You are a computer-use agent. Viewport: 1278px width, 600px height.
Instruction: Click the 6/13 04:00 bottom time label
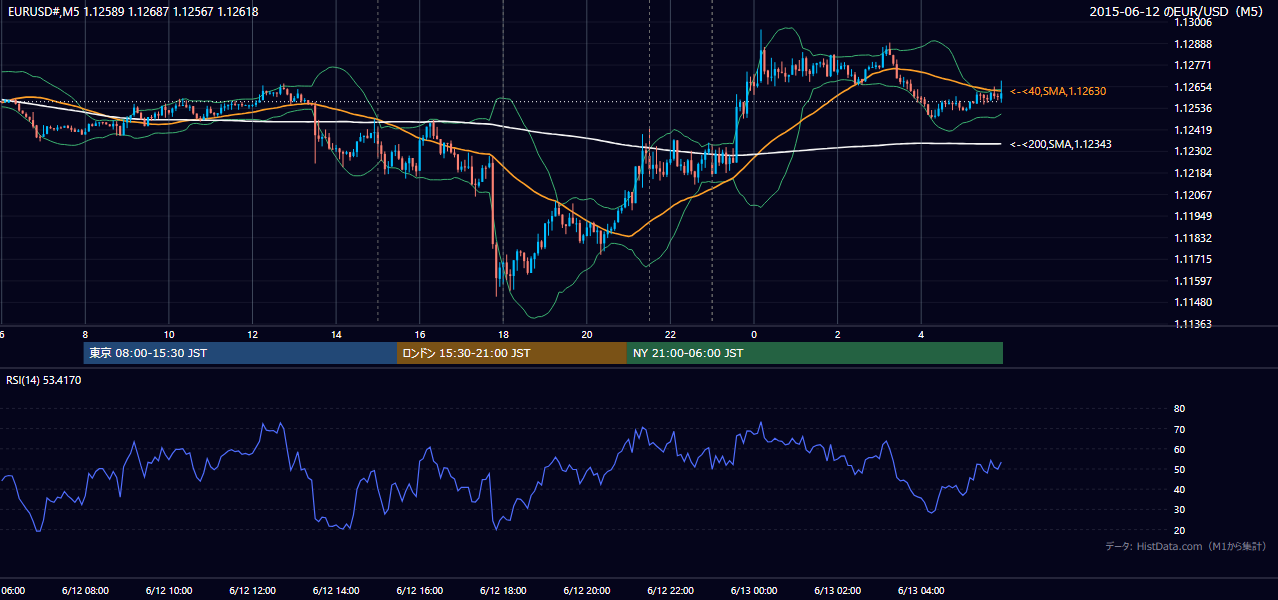[x=922, y=590]
